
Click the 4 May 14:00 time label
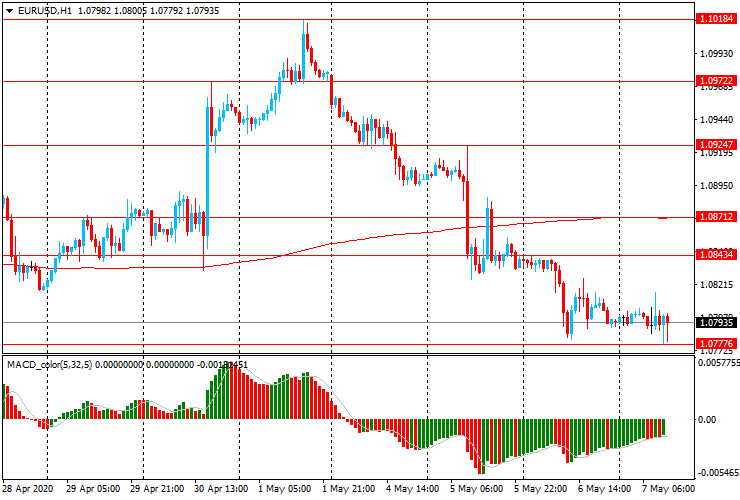(412, 488)
